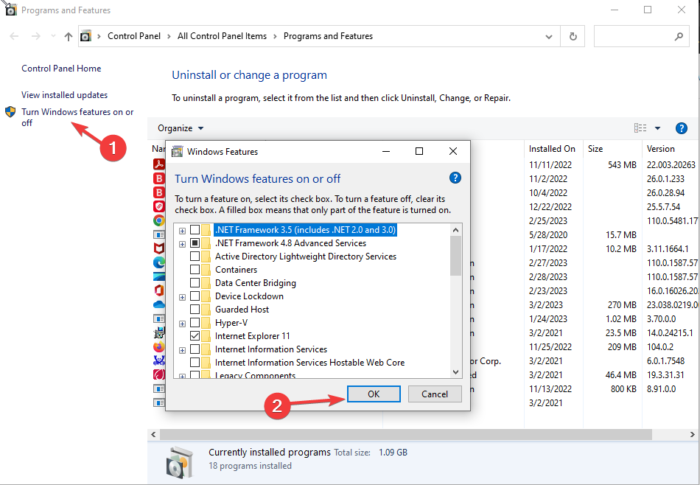Sort by the Version column header
Image resolution: width=700 pixels, height=485 pixels.
click(661, 149)
